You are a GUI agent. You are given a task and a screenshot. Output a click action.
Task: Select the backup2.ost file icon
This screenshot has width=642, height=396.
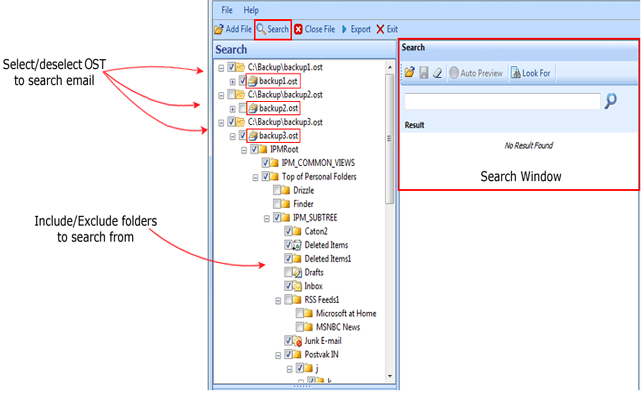click(253, 108)
